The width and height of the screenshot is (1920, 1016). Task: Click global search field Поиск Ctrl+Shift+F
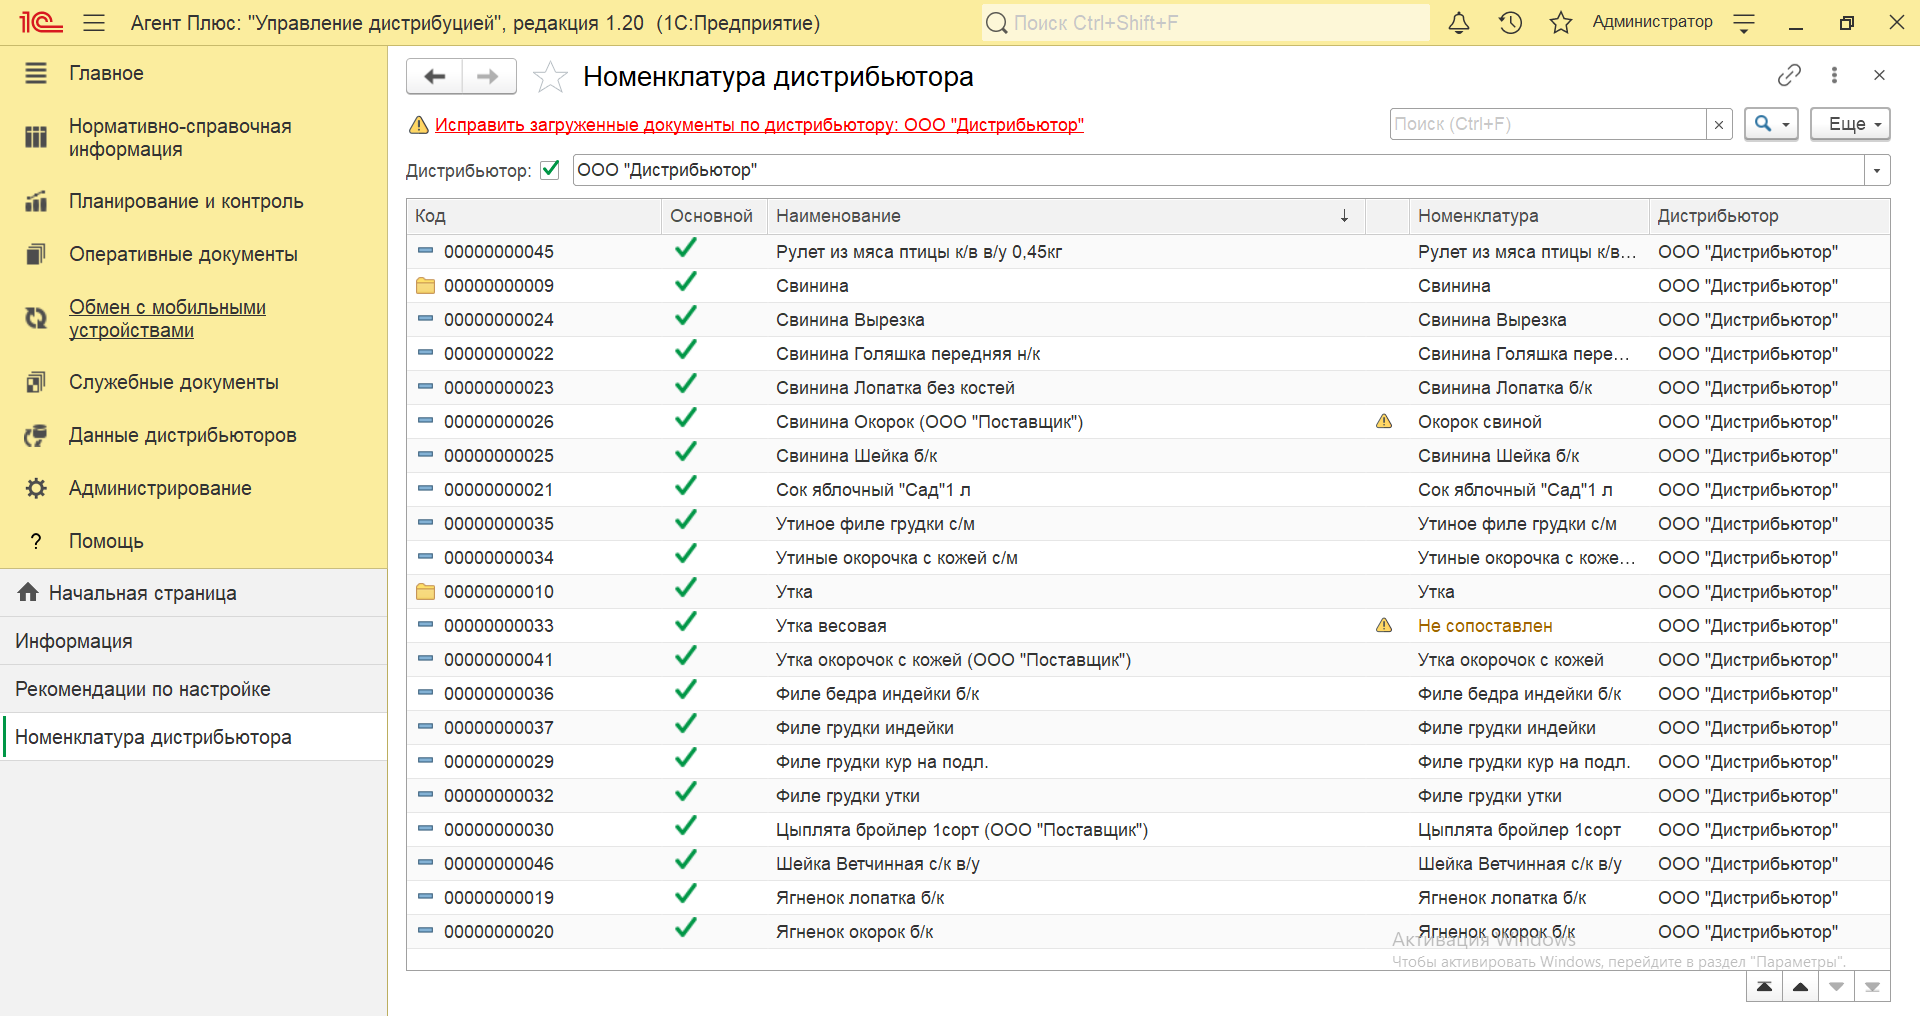pos(1206,22)
